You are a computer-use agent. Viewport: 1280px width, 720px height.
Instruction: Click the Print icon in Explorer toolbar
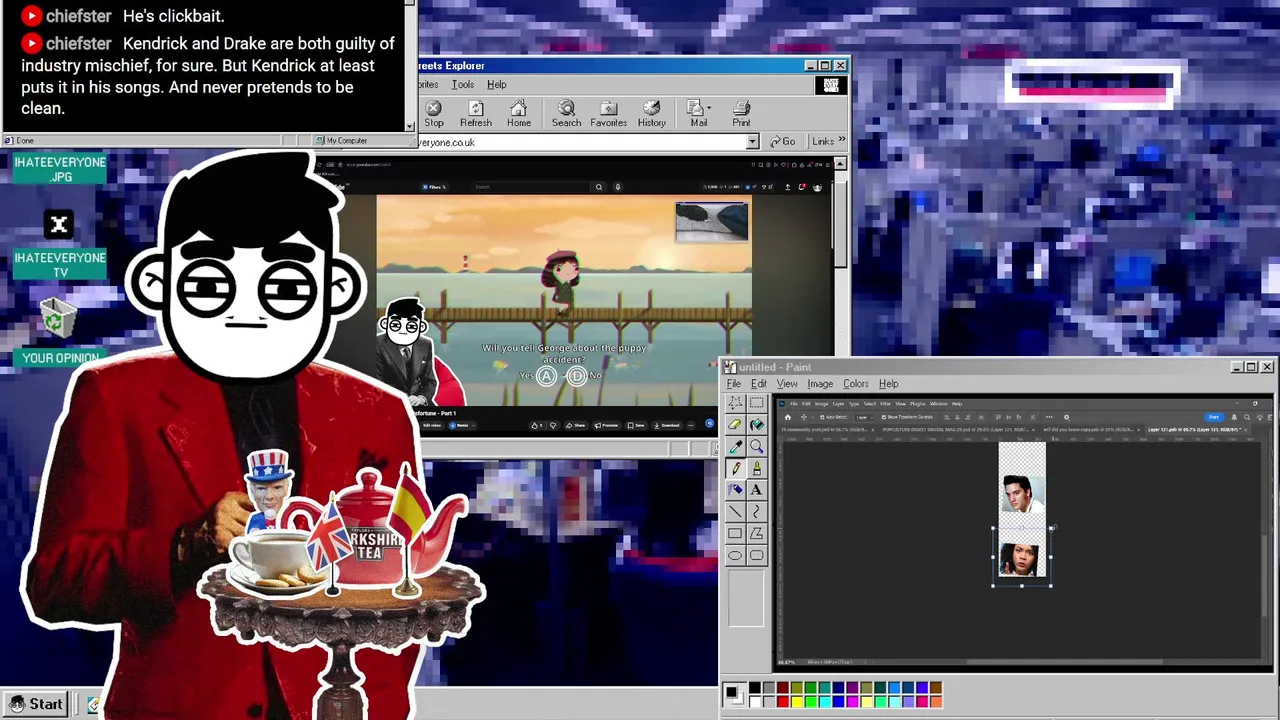[741, 114]
